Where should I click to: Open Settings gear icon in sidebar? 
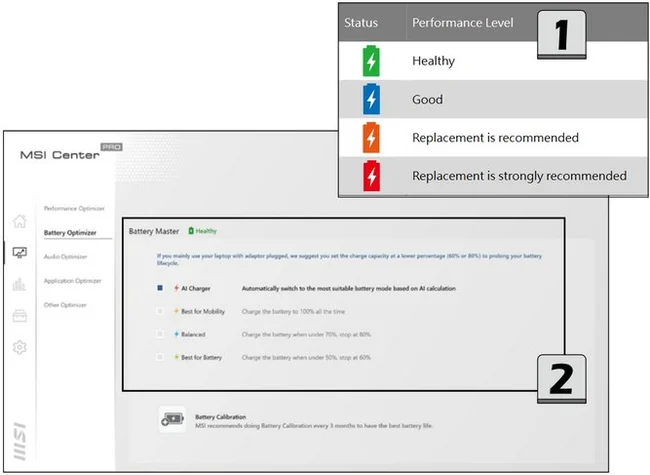19,347
